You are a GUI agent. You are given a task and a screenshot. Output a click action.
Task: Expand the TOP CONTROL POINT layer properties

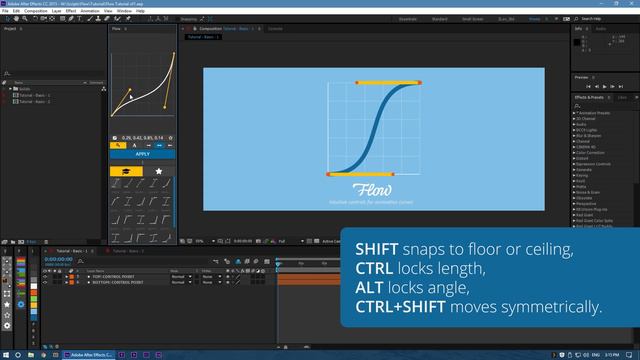[x=67, y=277]
